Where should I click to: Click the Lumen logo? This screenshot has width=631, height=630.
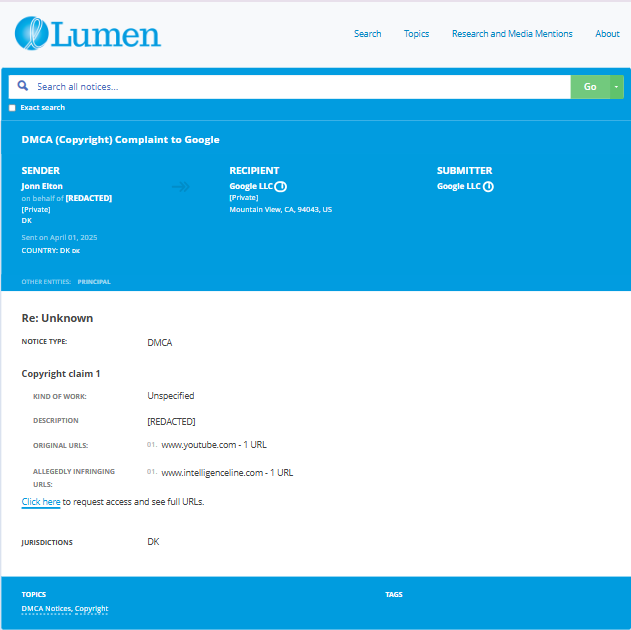coord(88,33)
